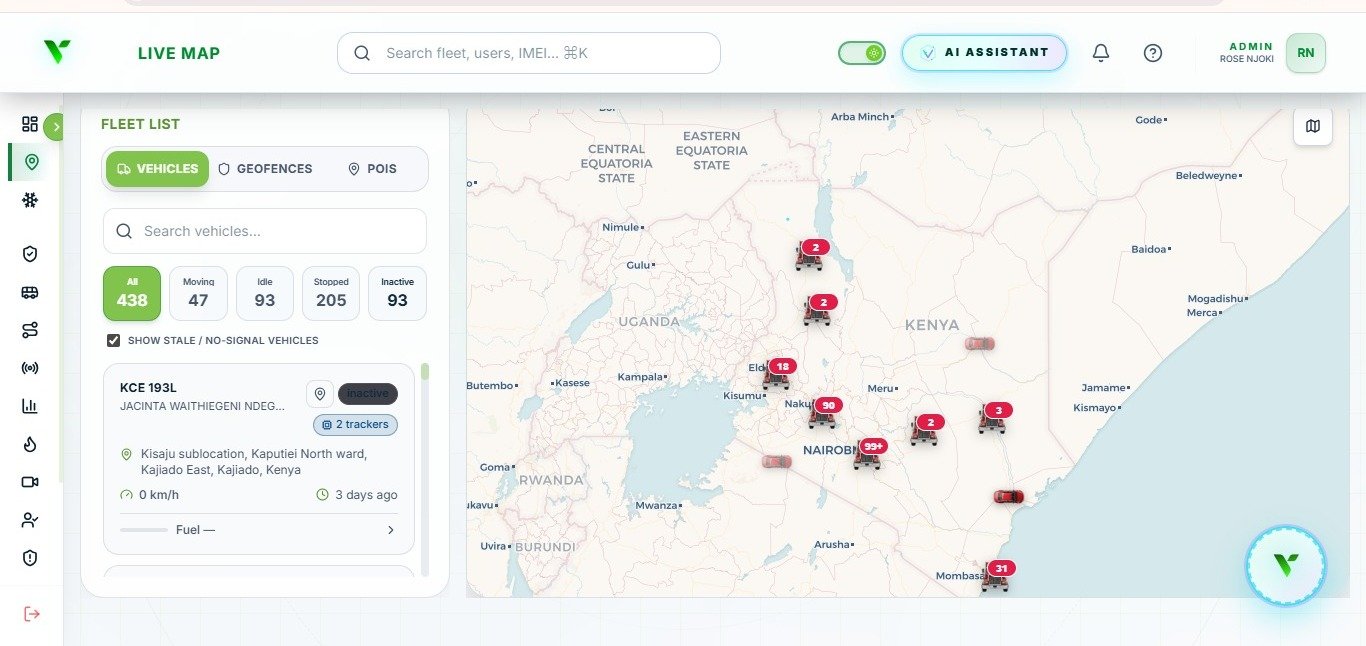Switch to the Geofences tab
Image resolution: width=1366 pixels, height=646 pixels.
coord(265,169)
